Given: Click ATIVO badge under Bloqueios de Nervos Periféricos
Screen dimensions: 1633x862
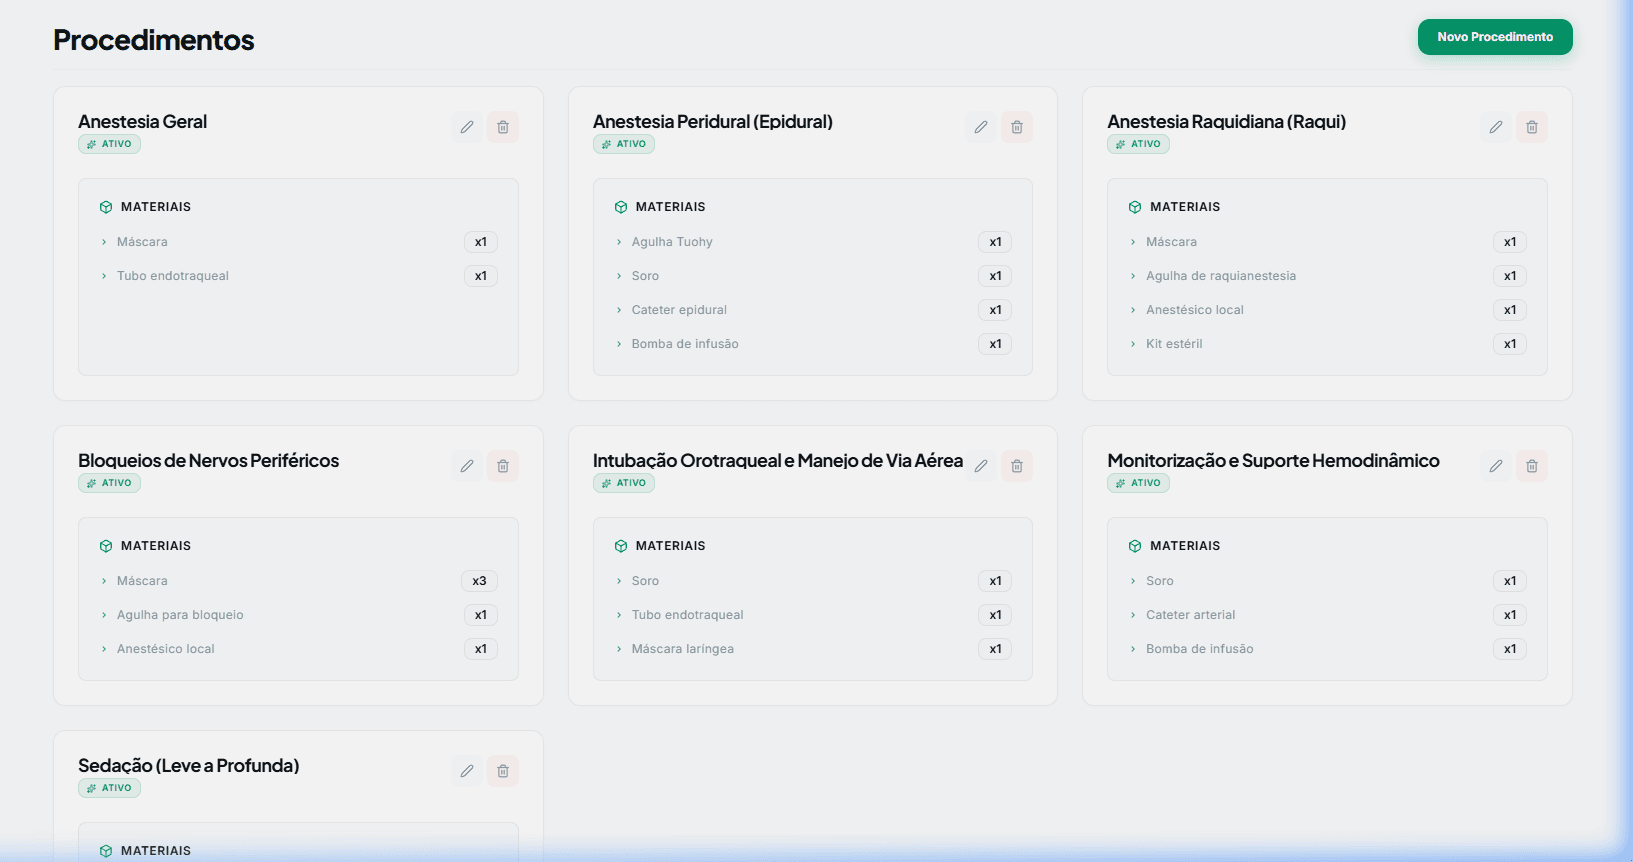Looking at the screenshot, I should point(110,483).
